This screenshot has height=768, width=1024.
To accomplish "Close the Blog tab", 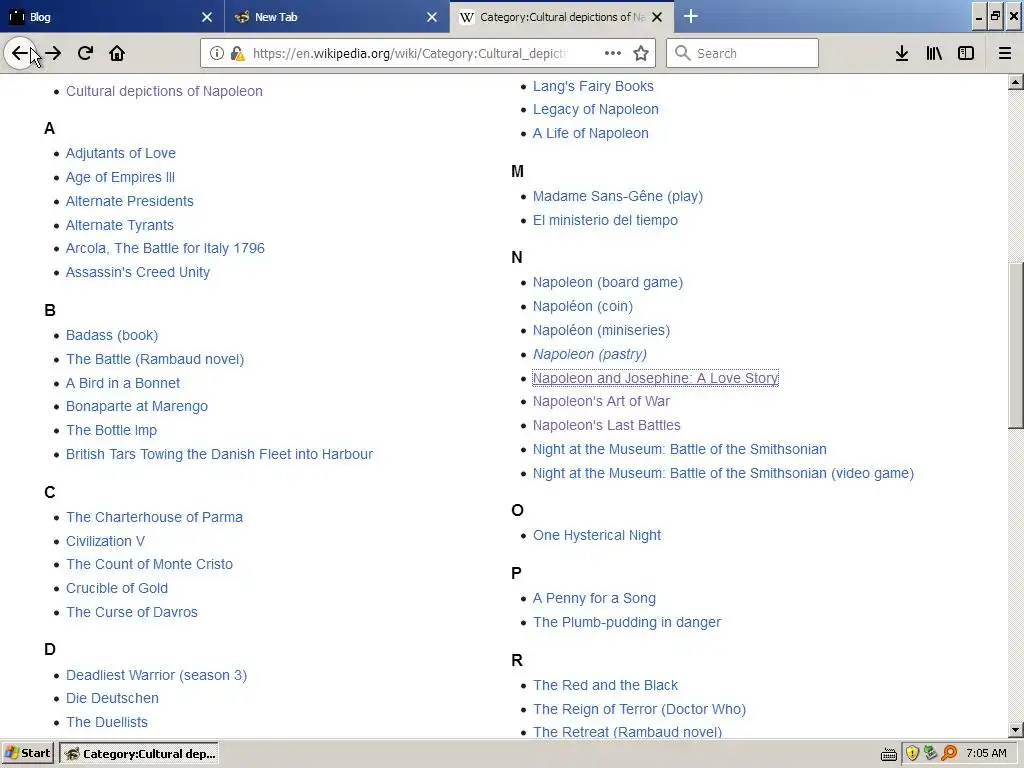I will (207, 17).
